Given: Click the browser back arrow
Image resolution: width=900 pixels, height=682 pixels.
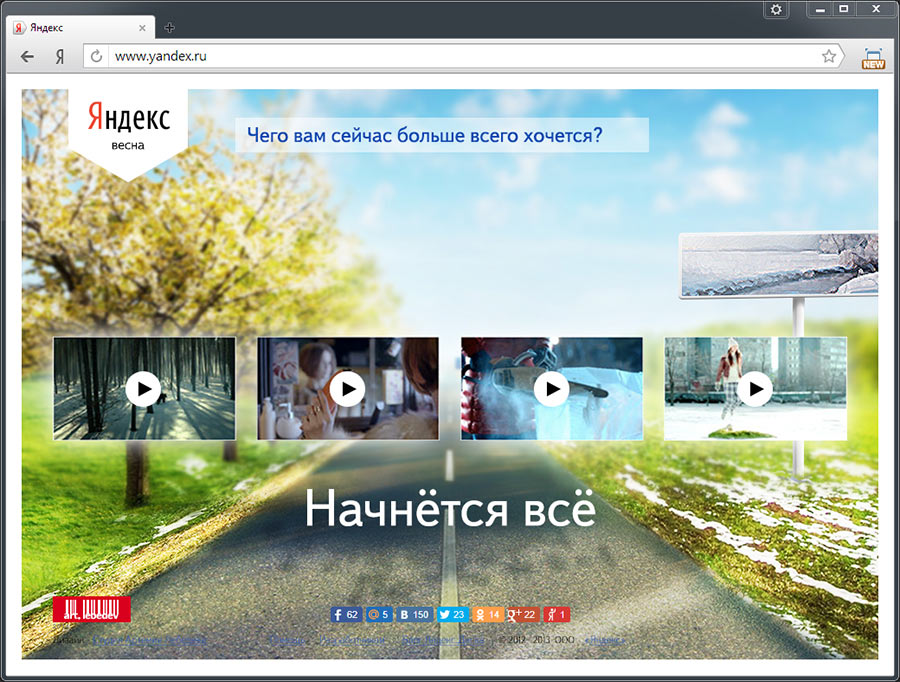Looking at the screenshot, I should [27, 57].
